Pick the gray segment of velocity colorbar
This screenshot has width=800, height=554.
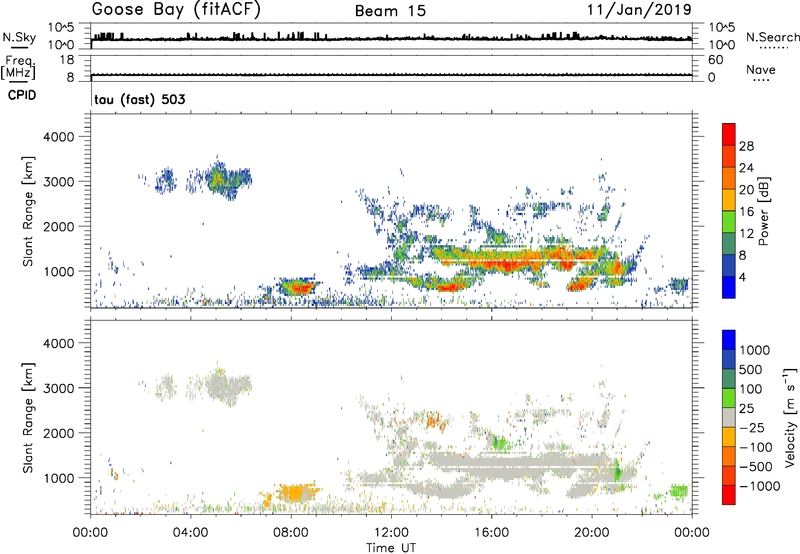coord(729,417)
